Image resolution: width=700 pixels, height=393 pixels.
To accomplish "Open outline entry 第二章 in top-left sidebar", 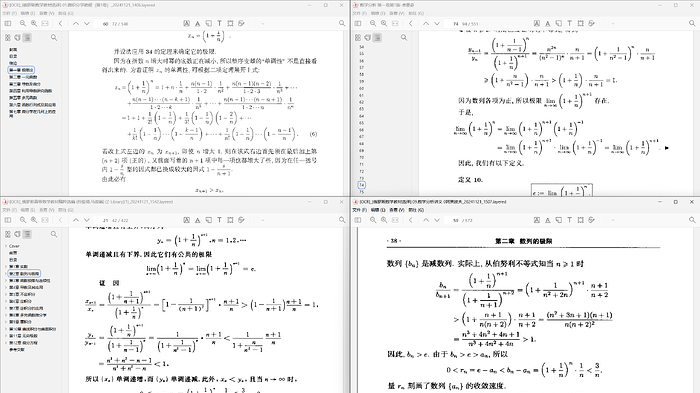I will (x=23, y=77).
